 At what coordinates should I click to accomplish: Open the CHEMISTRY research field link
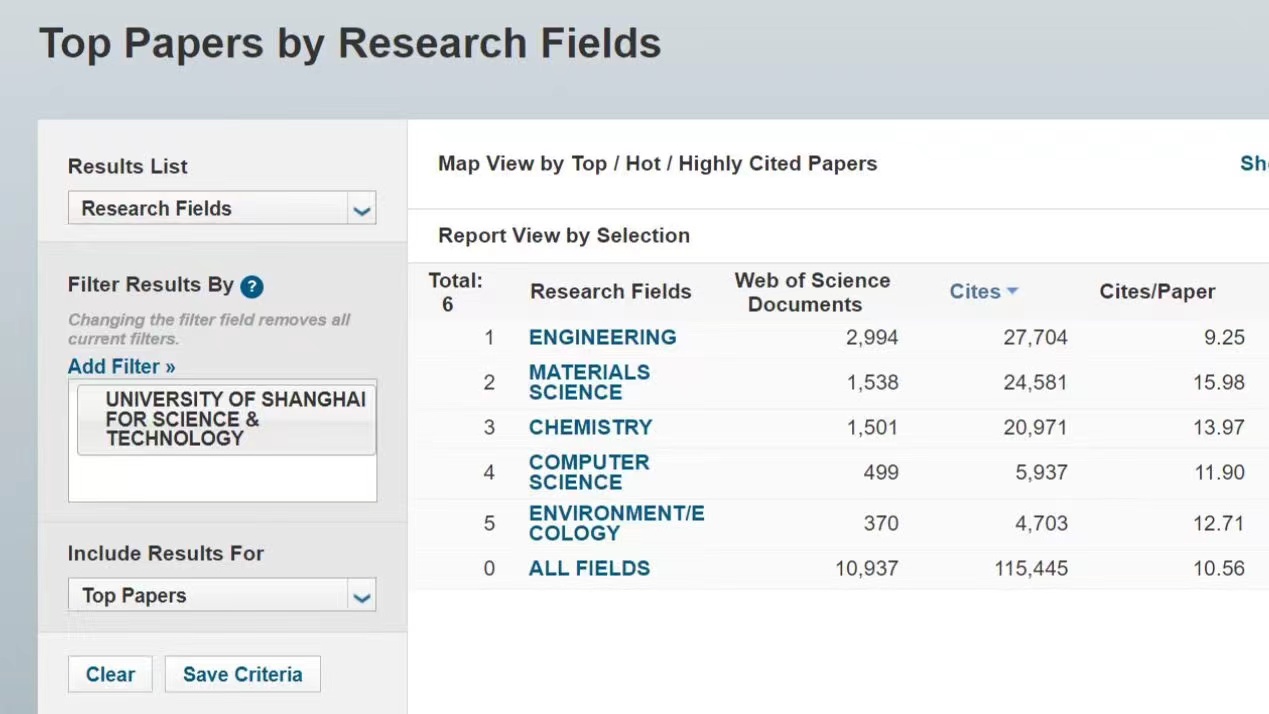(590, 427)
